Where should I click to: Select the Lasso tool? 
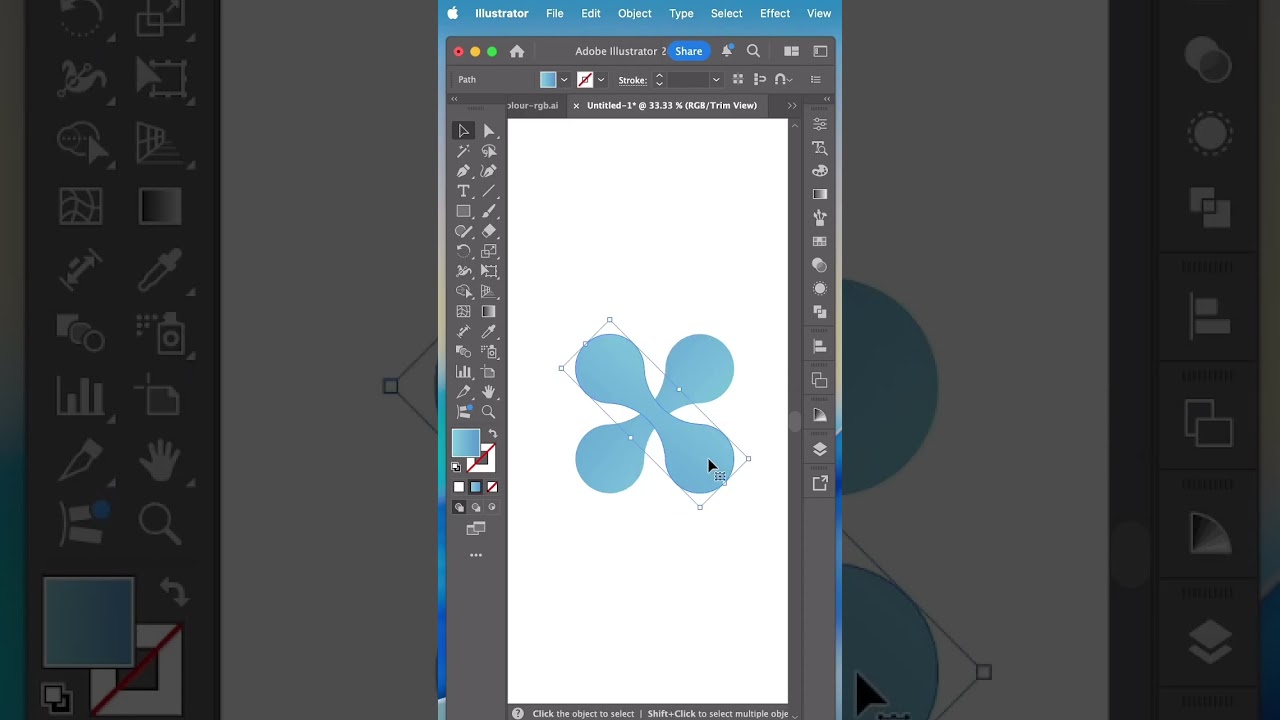(x=489, y=151)
